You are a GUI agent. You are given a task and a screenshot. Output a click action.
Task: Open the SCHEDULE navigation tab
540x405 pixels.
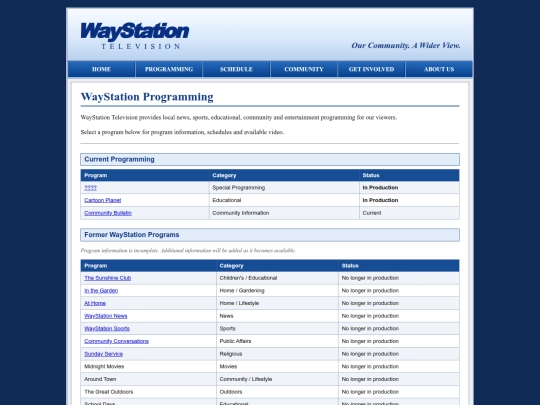236,69
